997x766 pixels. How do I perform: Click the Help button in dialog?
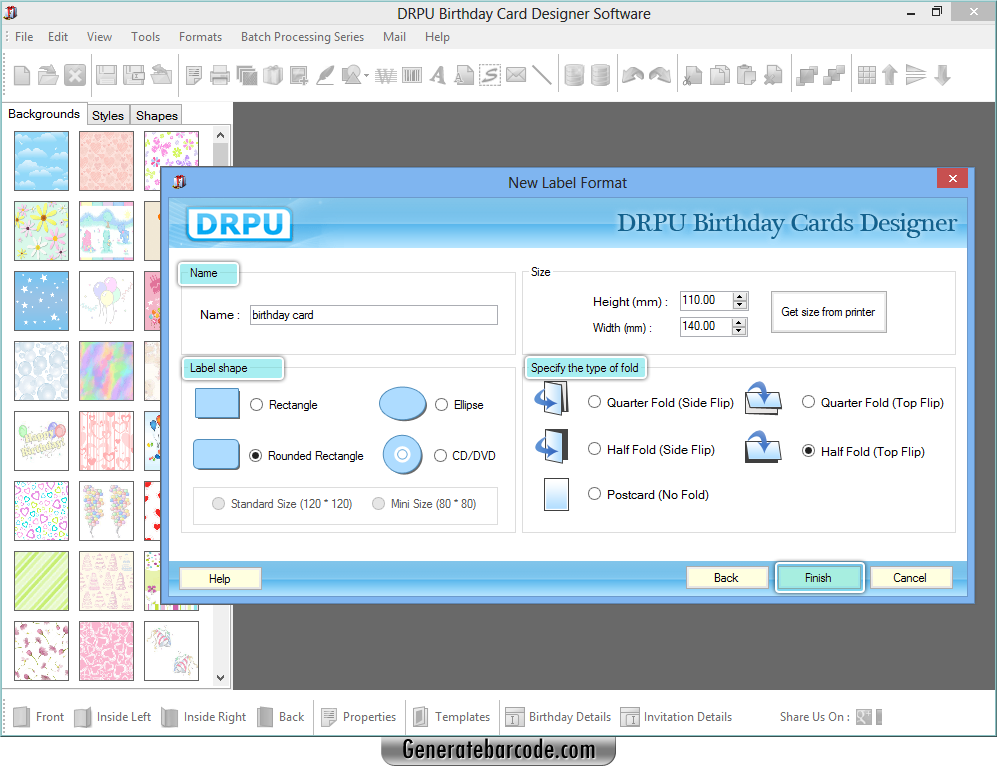220,578
